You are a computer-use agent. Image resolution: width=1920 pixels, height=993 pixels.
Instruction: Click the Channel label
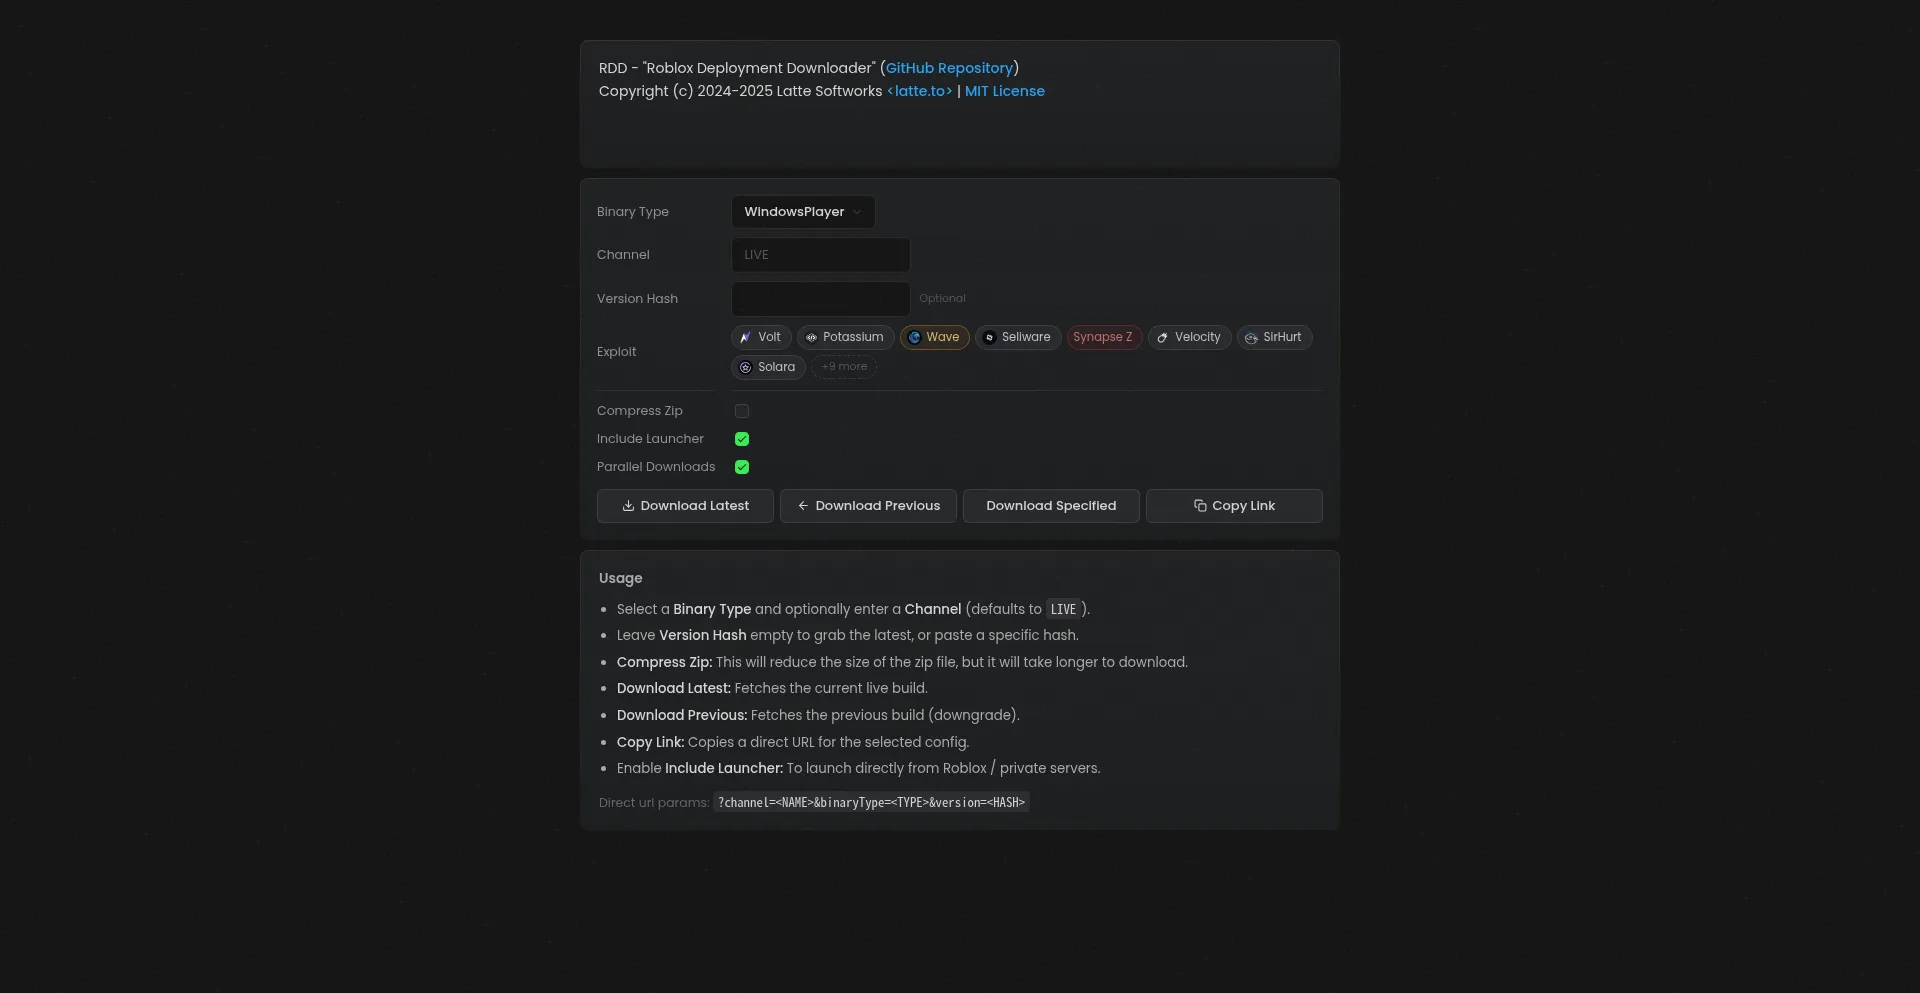coord(623,255)
